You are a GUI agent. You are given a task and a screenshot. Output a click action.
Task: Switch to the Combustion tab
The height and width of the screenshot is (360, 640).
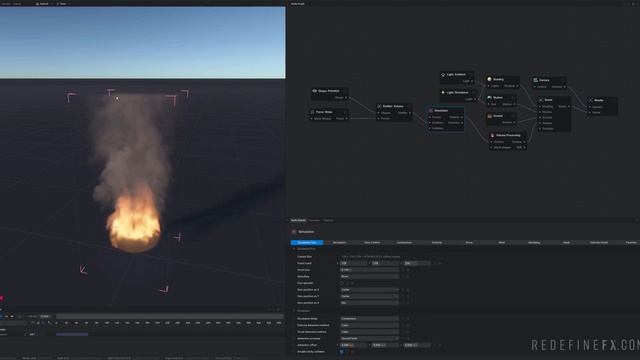[x=404, y=242]
